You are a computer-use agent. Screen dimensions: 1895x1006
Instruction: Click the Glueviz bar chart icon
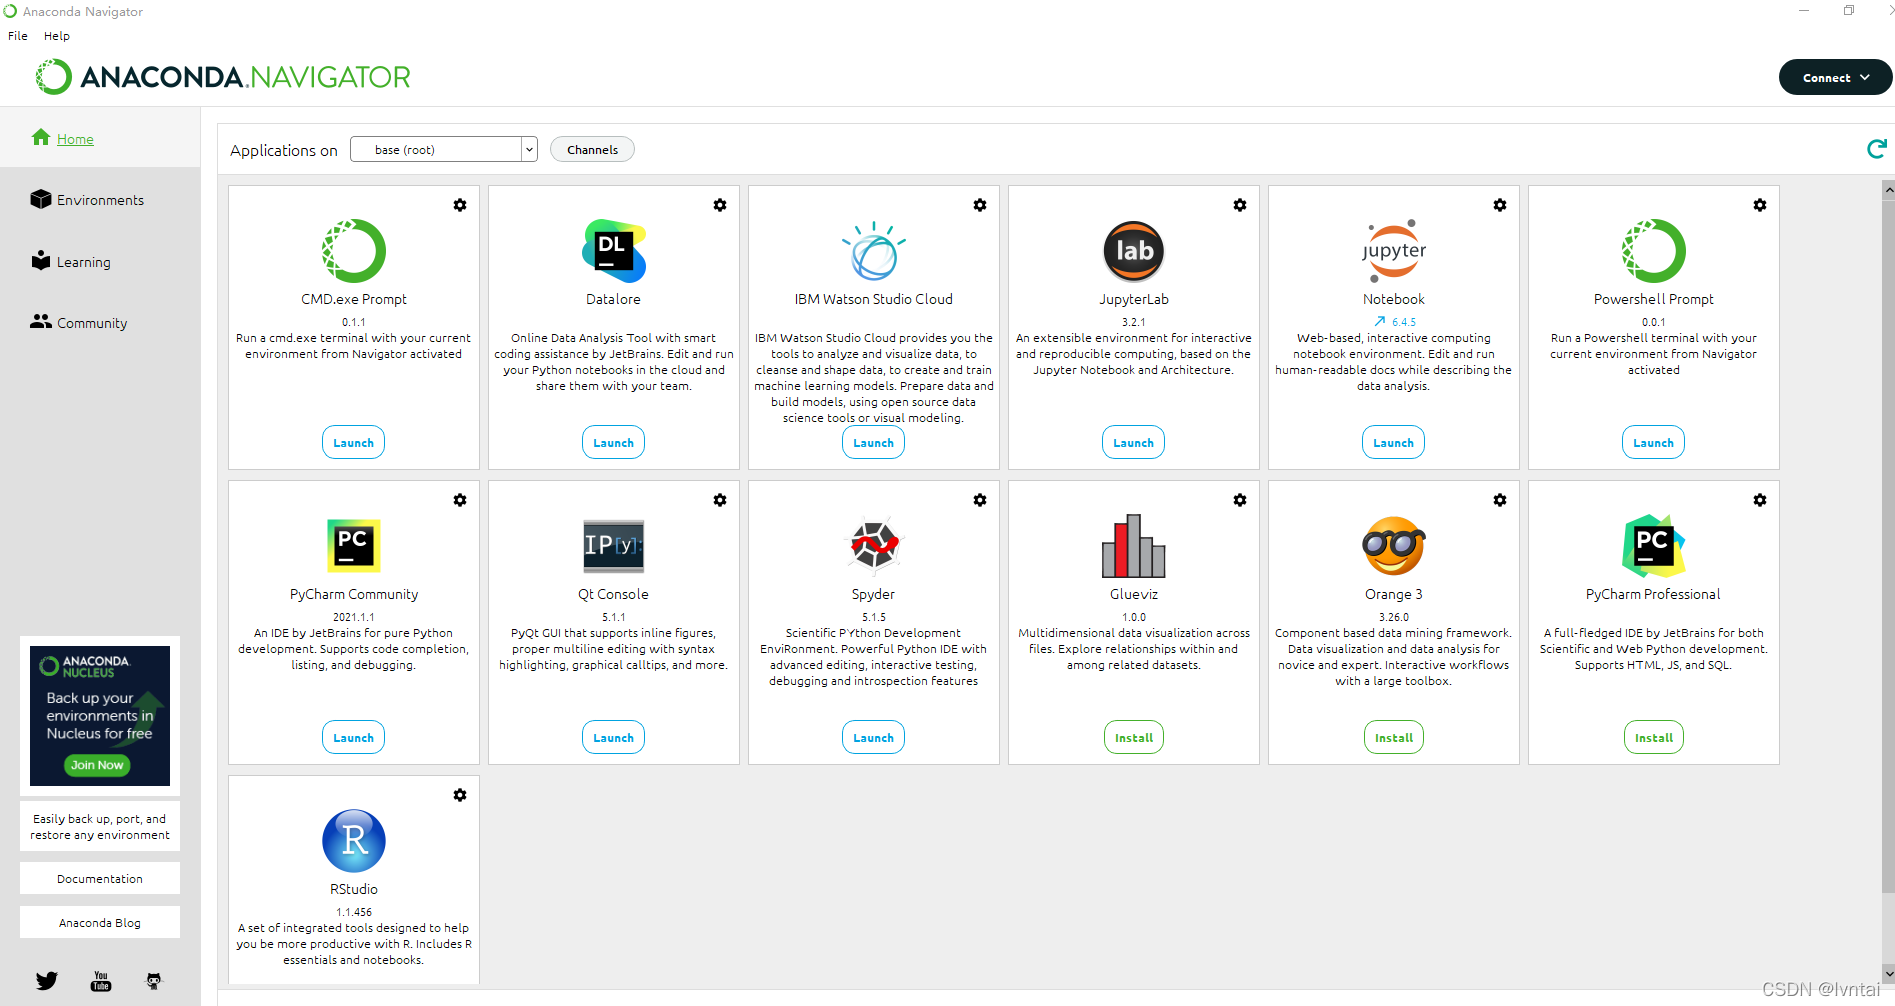[1134, 546]
